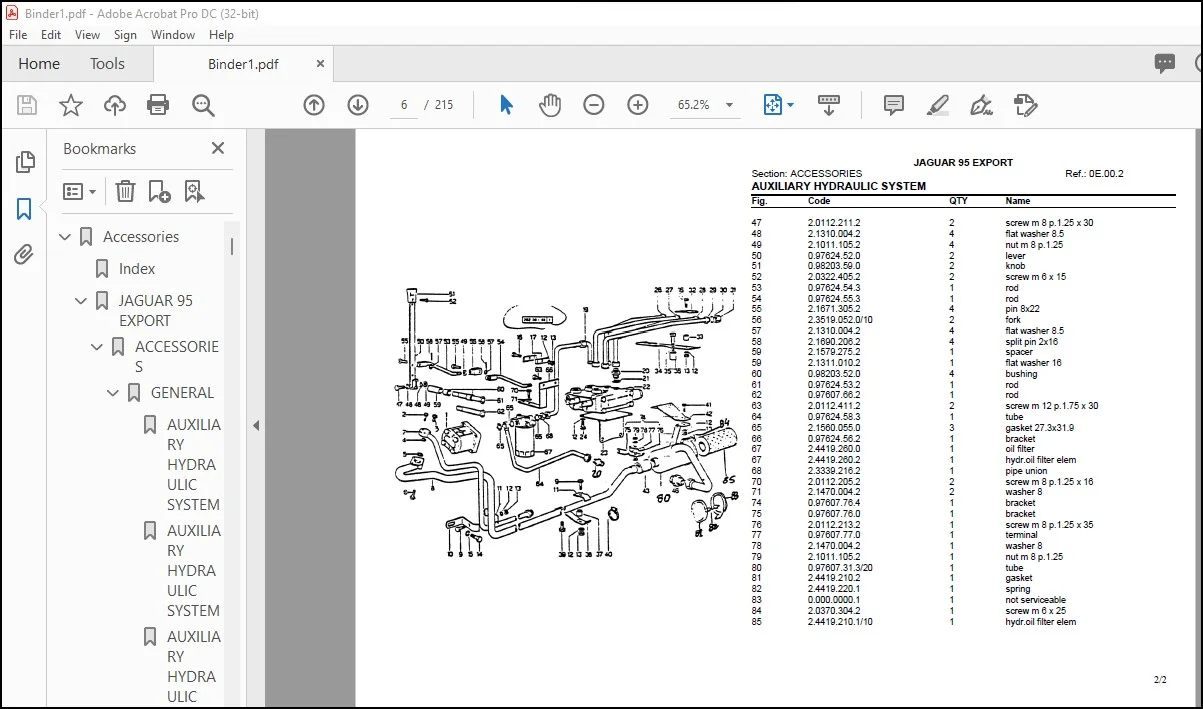
Task: Open find text magnifier icon
Action: [204, 105]
